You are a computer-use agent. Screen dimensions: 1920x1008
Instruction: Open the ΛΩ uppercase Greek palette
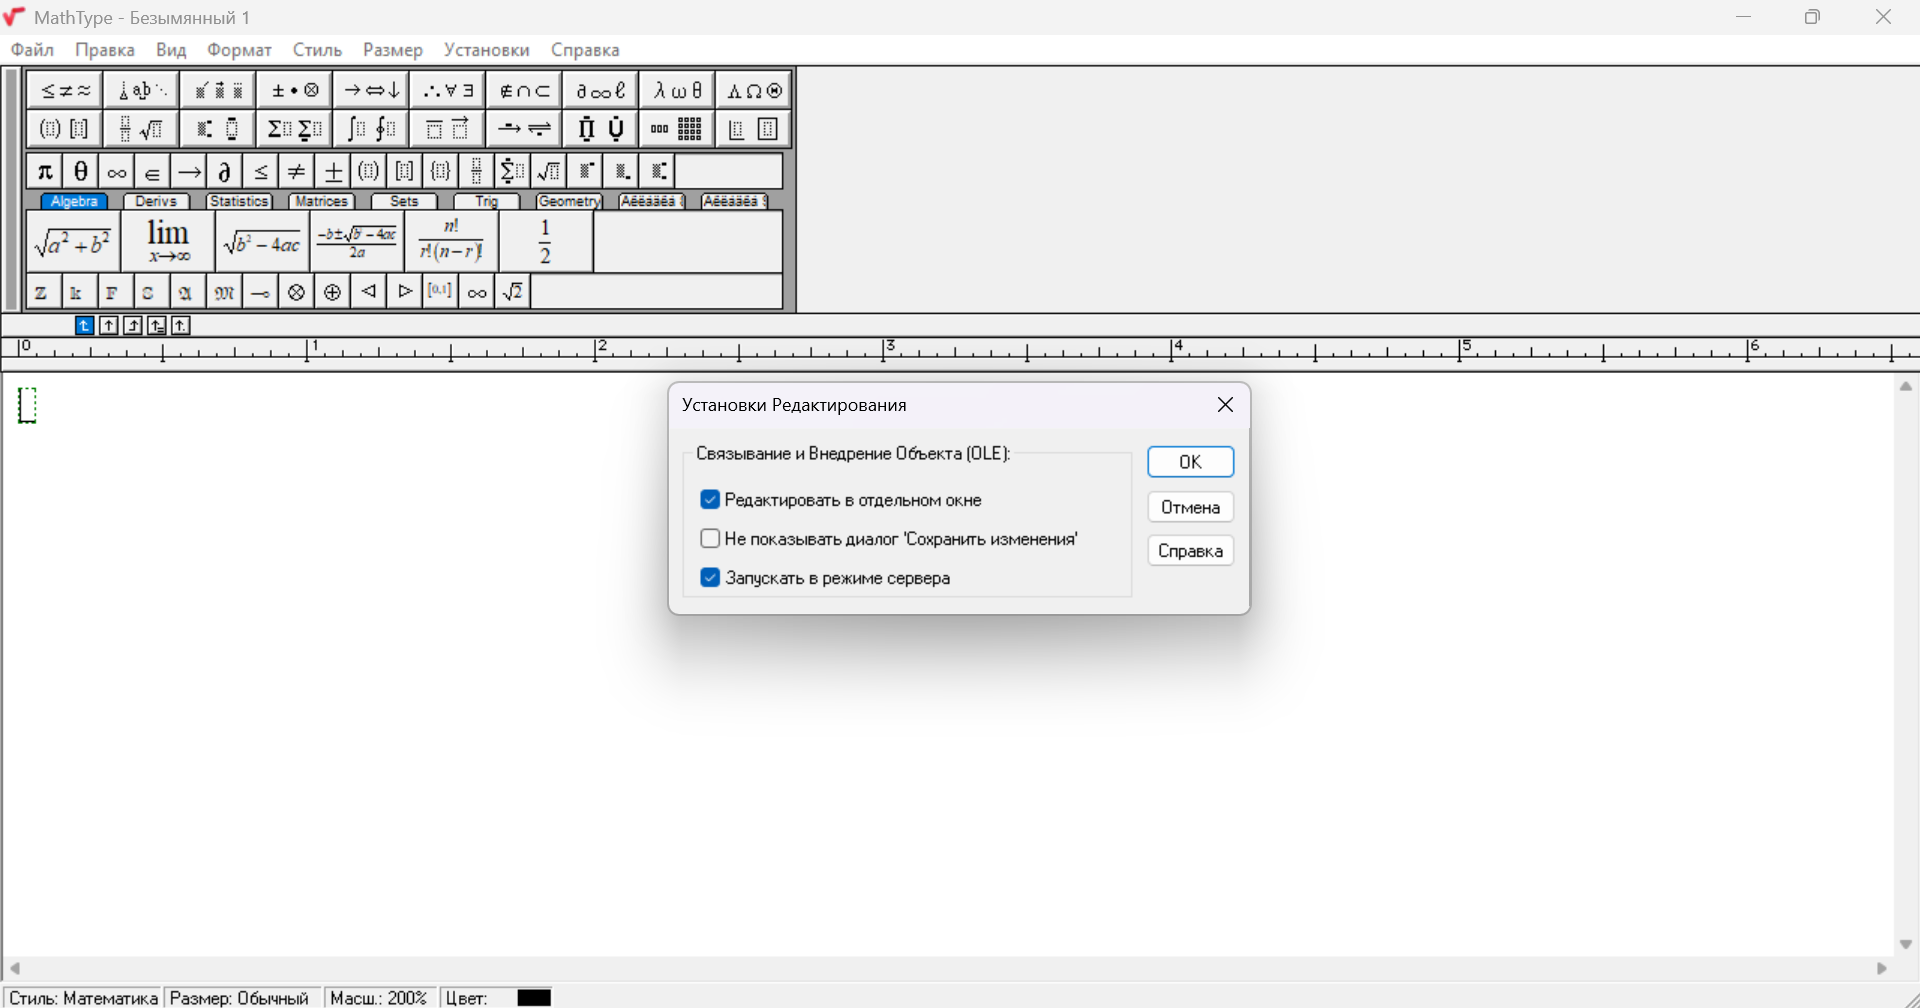[754, 91]
